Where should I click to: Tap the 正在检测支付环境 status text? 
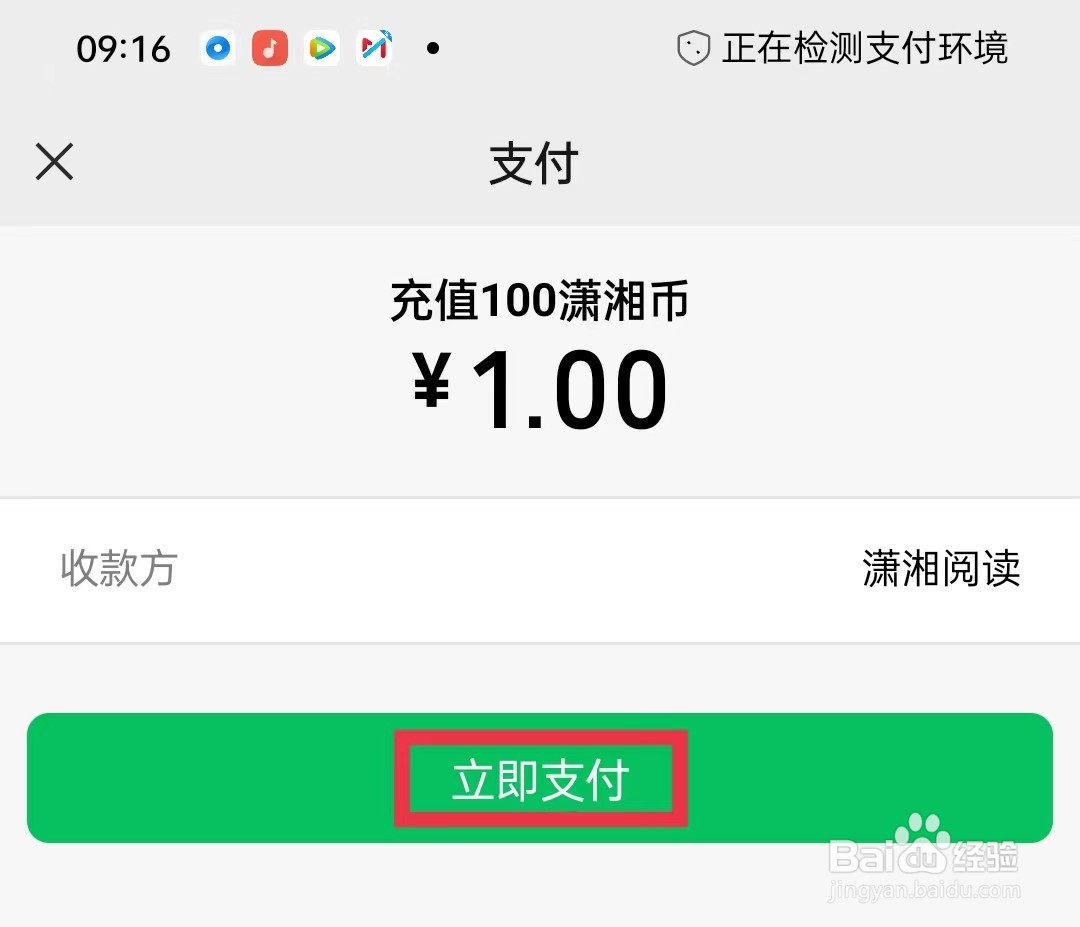(865, 48)
